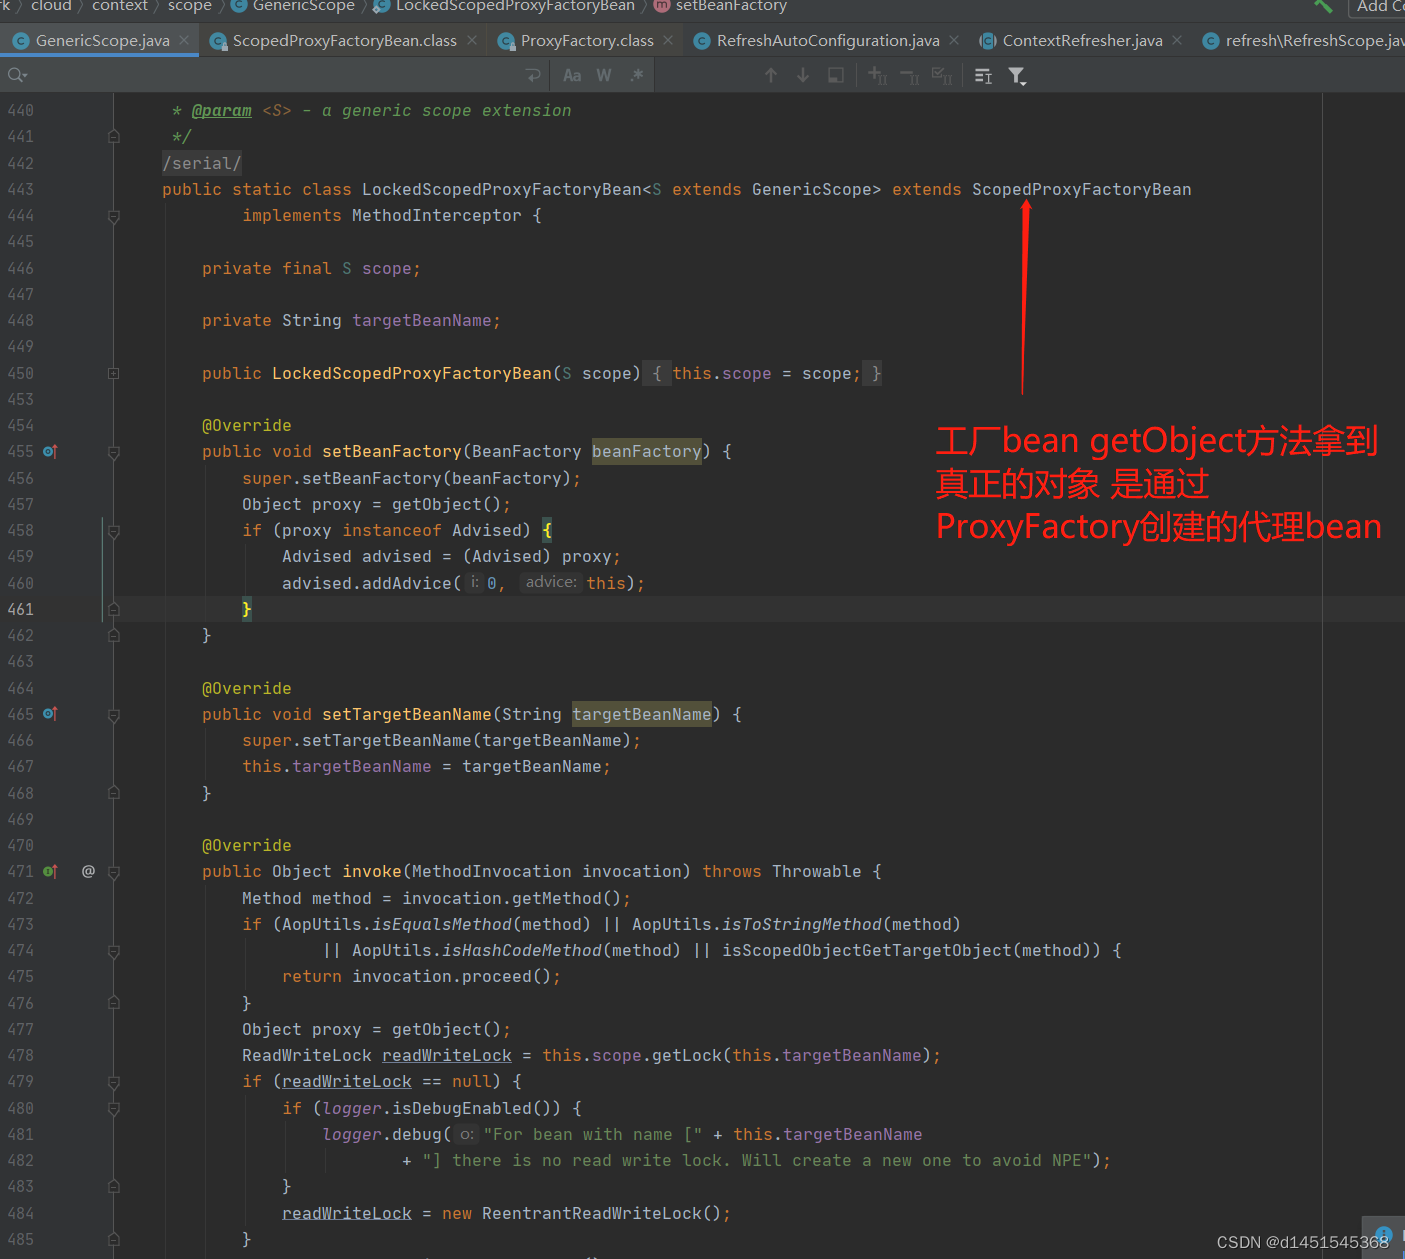The height and width of the screenshot is (1259, 1405).
Task: Click the 'scope' breadcrumb
Action: coord(190,6)
